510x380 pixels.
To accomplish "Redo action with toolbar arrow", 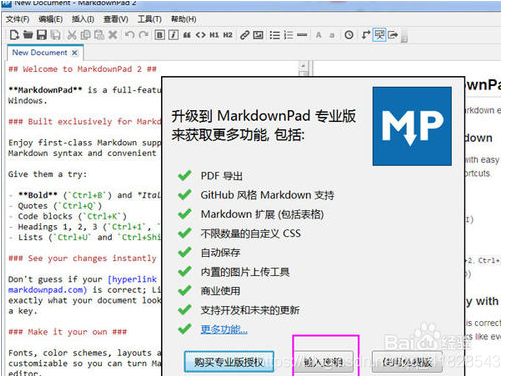I will click(x=144, y=35).
